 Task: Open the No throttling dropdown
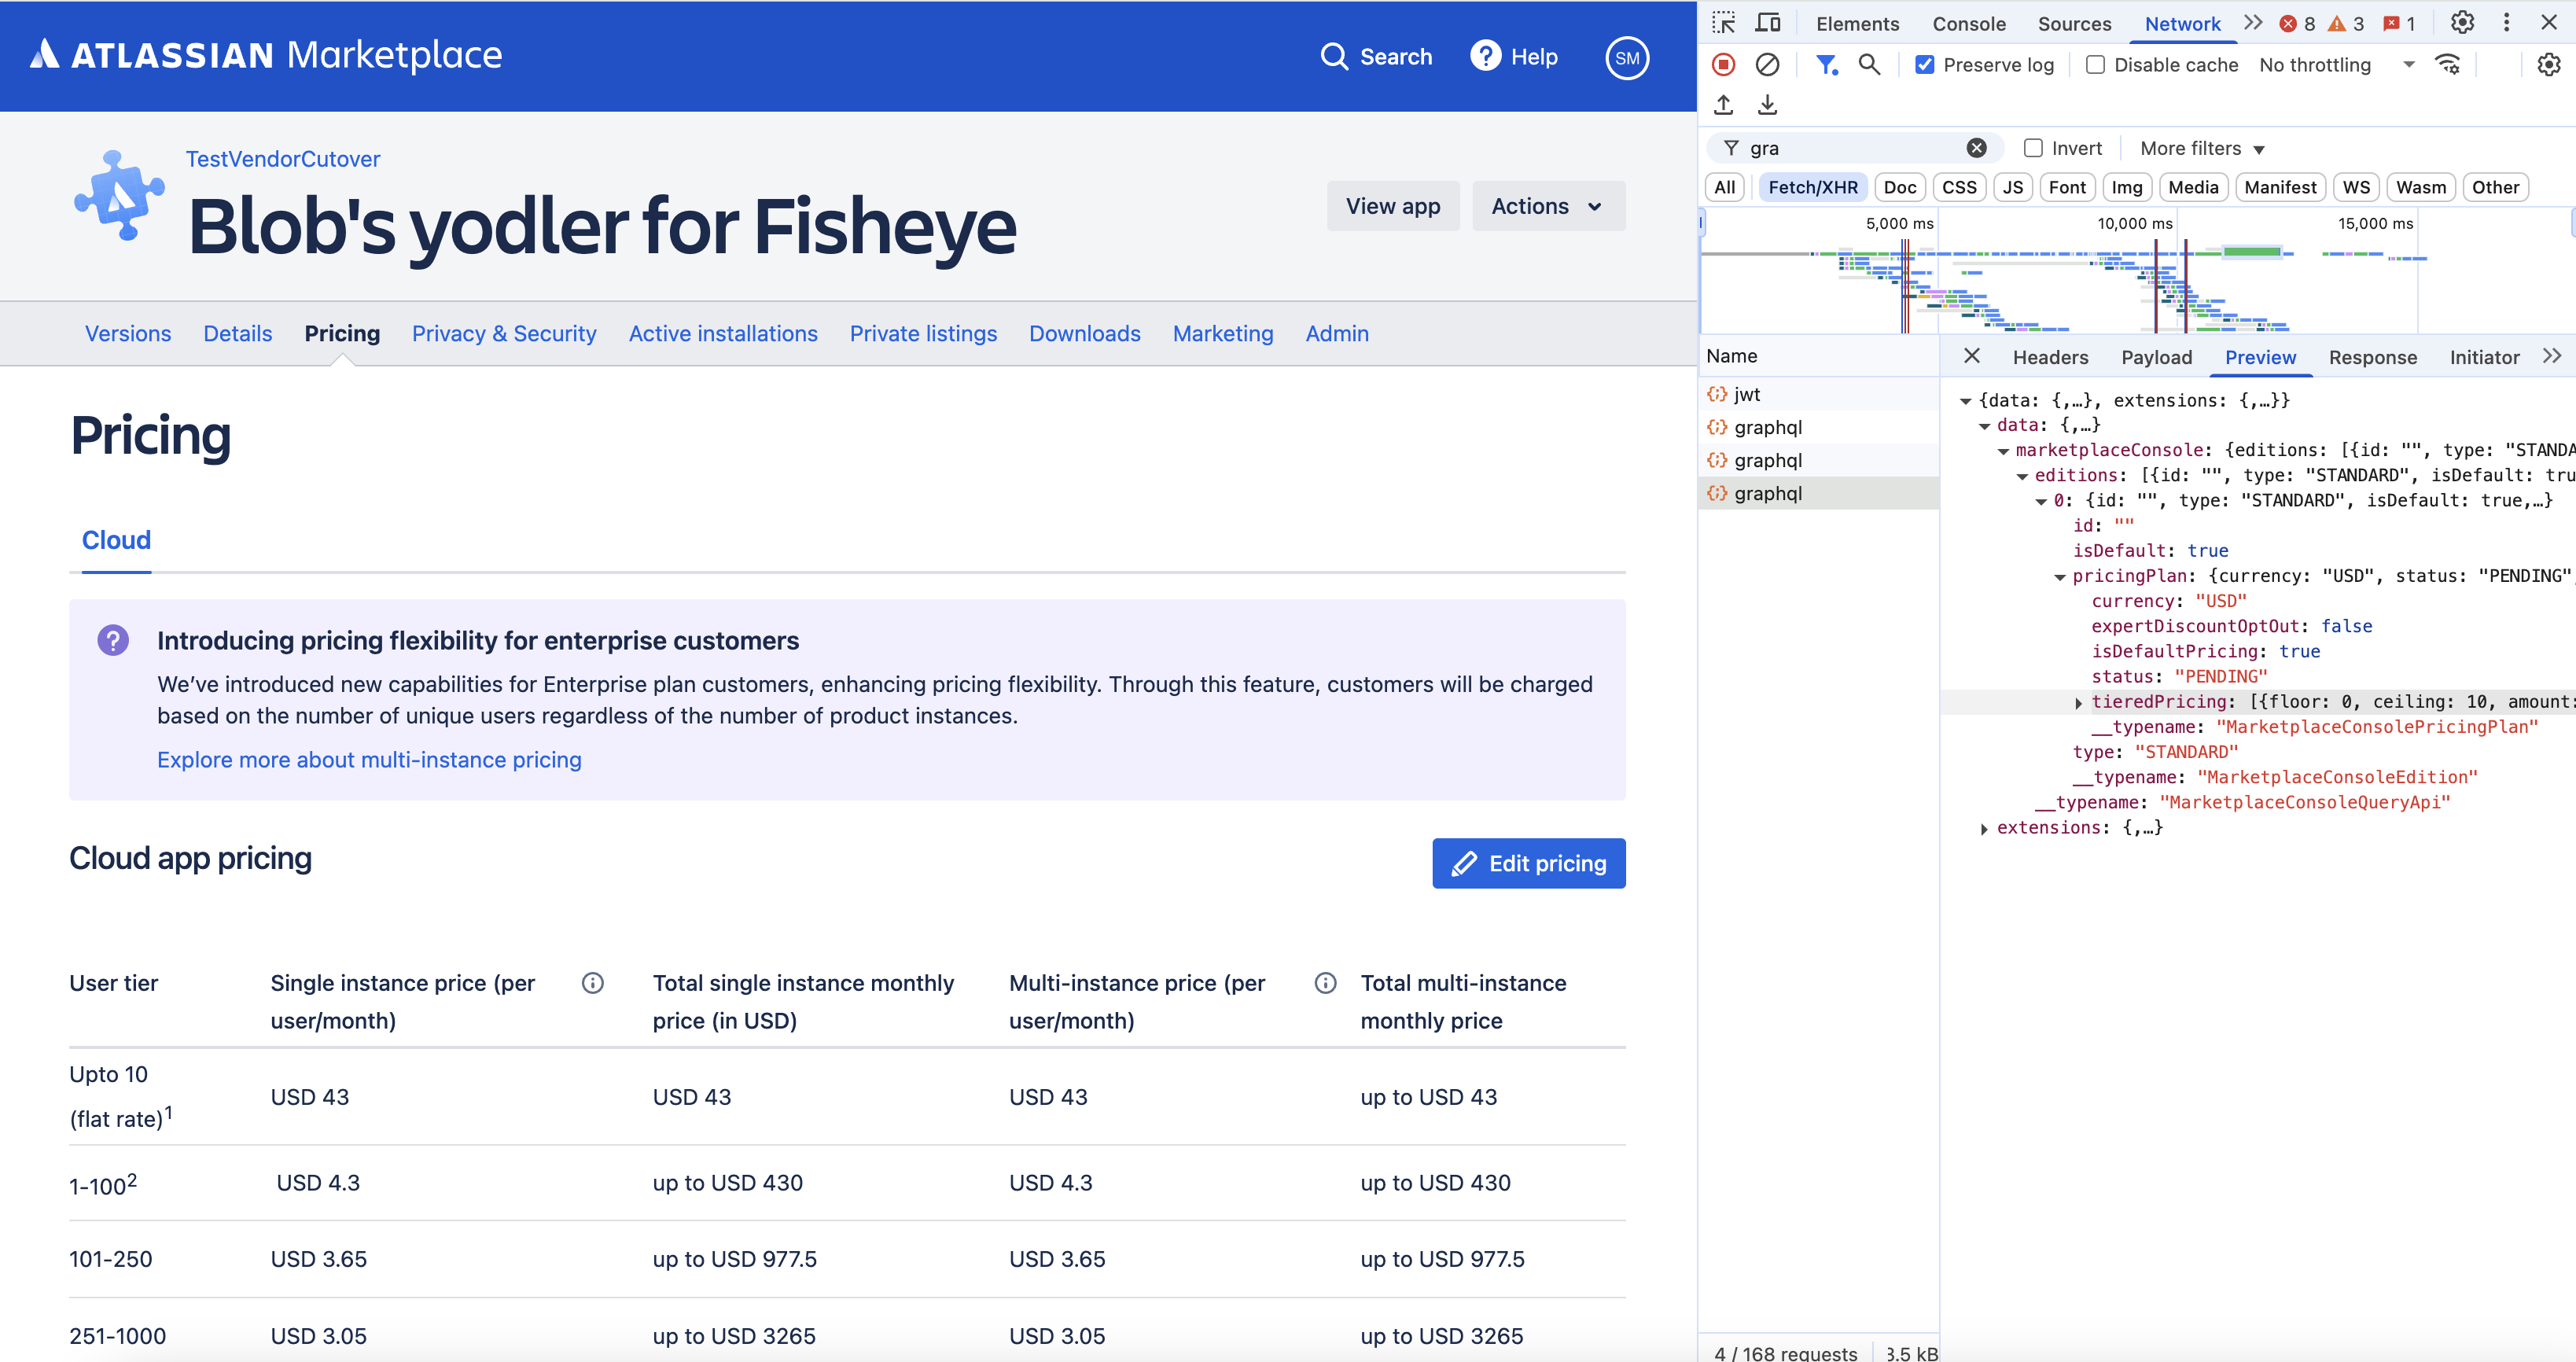(2335, 65)
